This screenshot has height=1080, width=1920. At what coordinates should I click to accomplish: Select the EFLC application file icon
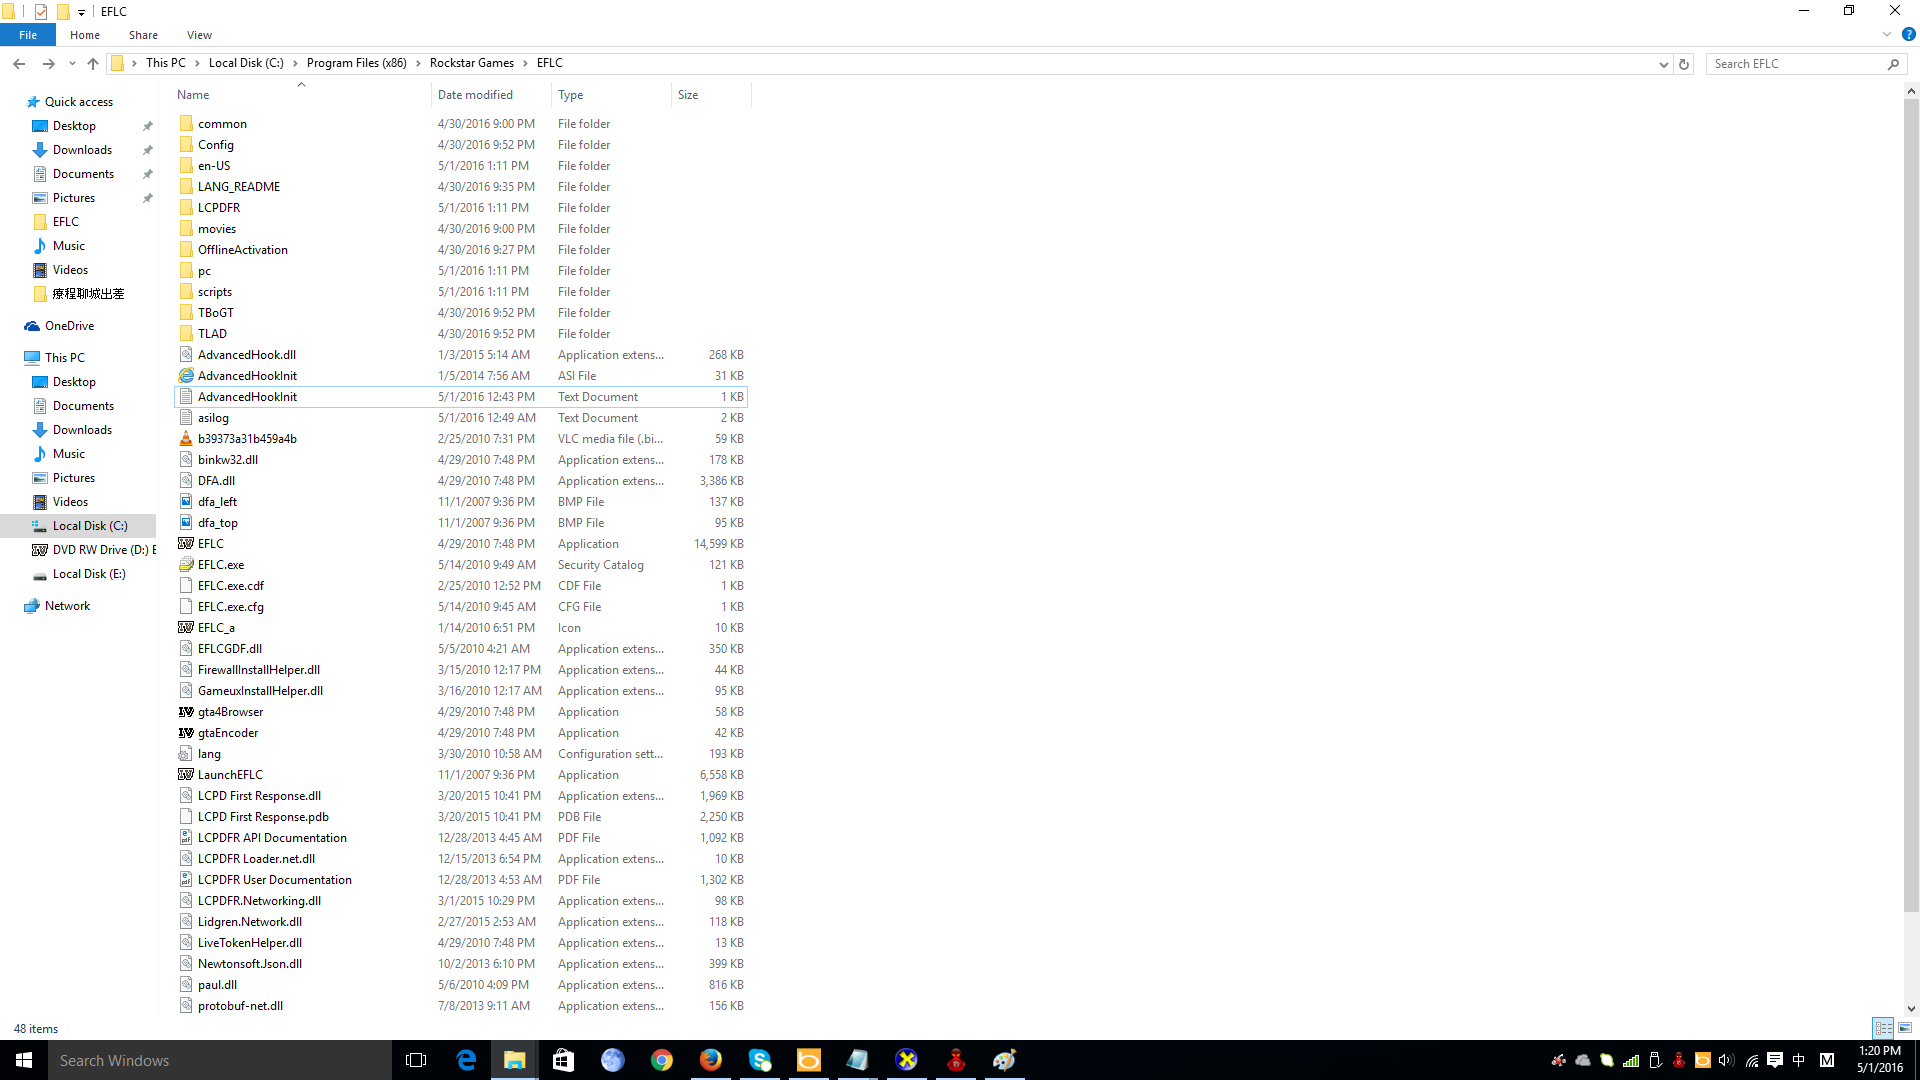pyautogui.click(x=186, y=544)
